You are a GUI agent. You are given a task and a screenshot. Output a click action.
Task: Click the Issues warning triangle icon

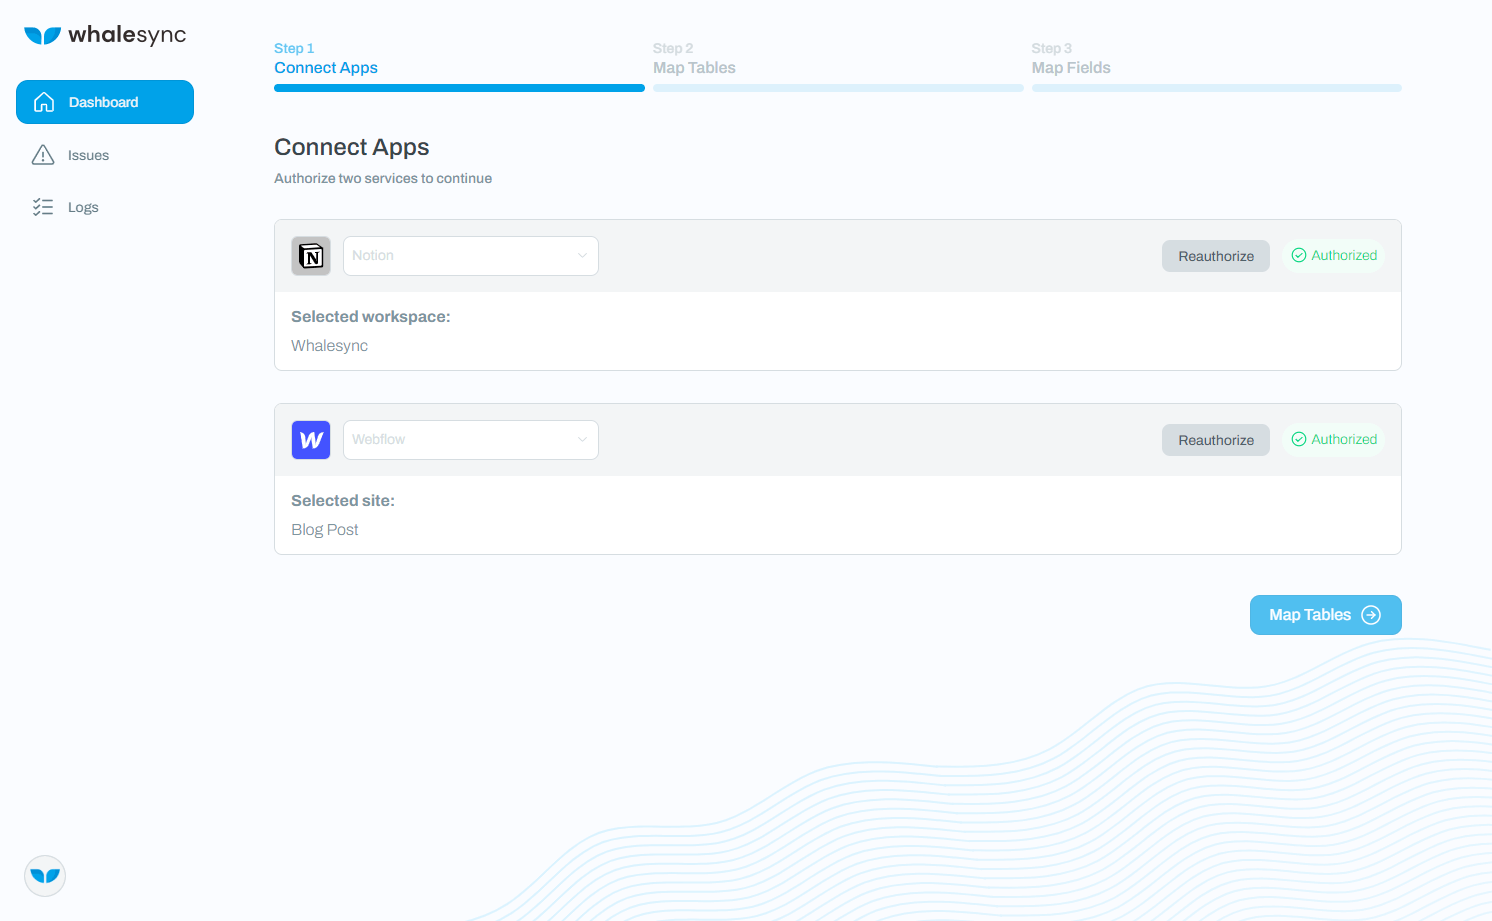click(43, 155)
